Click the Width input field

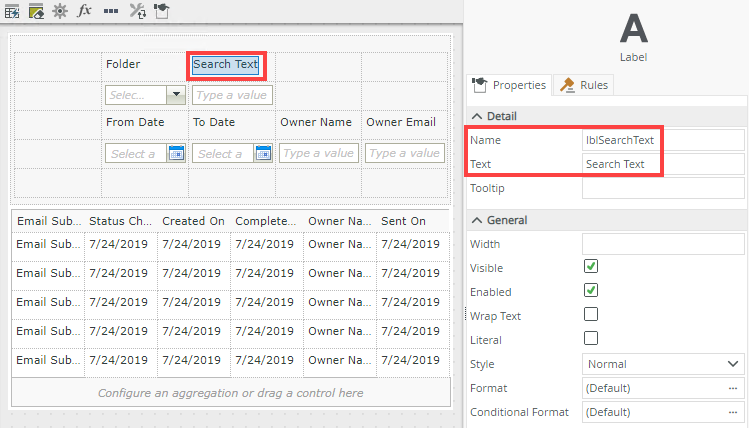pos(663,244)
